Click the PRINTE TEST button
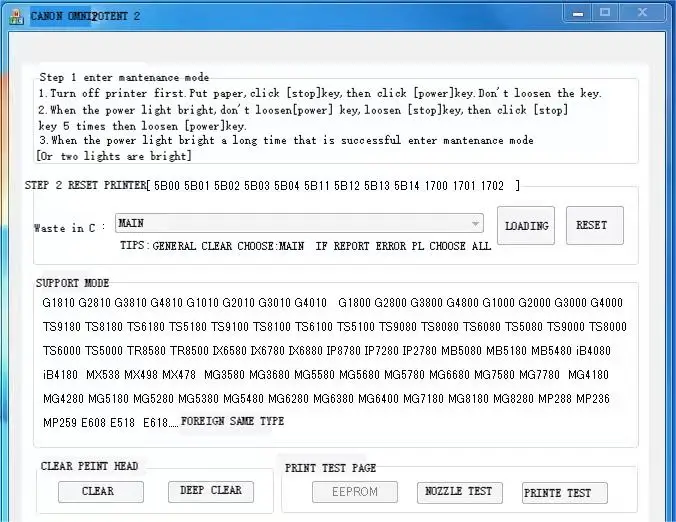 (x=564, y=493)
